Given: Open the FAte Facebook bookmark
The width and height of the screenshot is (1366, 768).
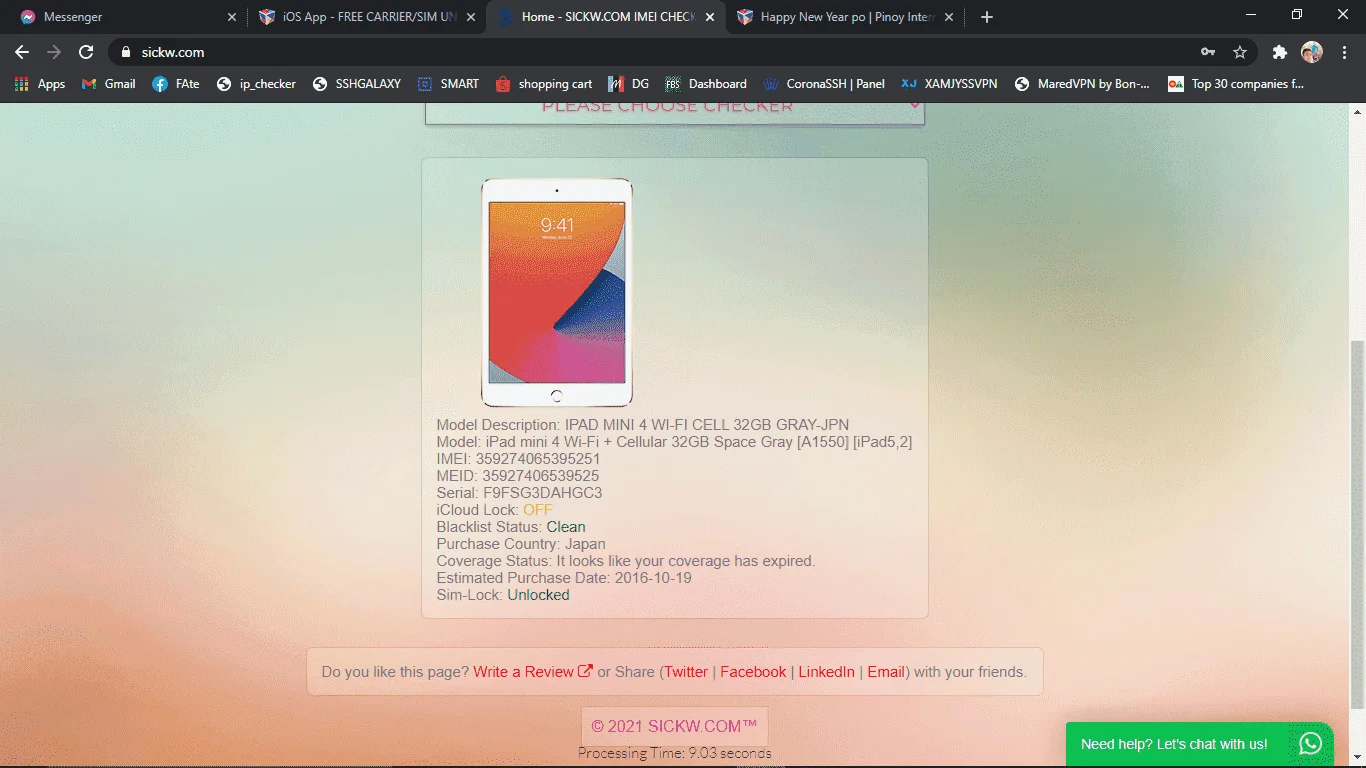Looking at the screenshot, I should click(176, 84).
